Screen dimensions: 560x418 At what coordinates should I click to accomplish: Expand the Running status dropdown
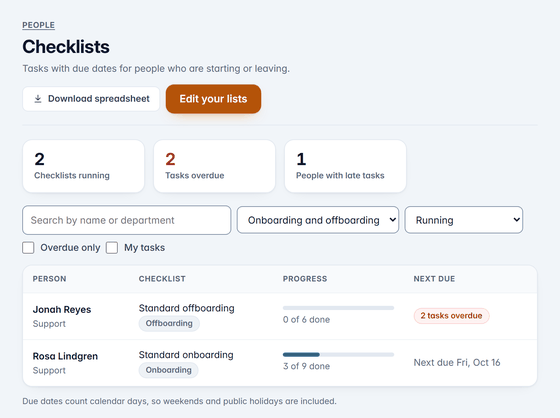coord(464,220)
